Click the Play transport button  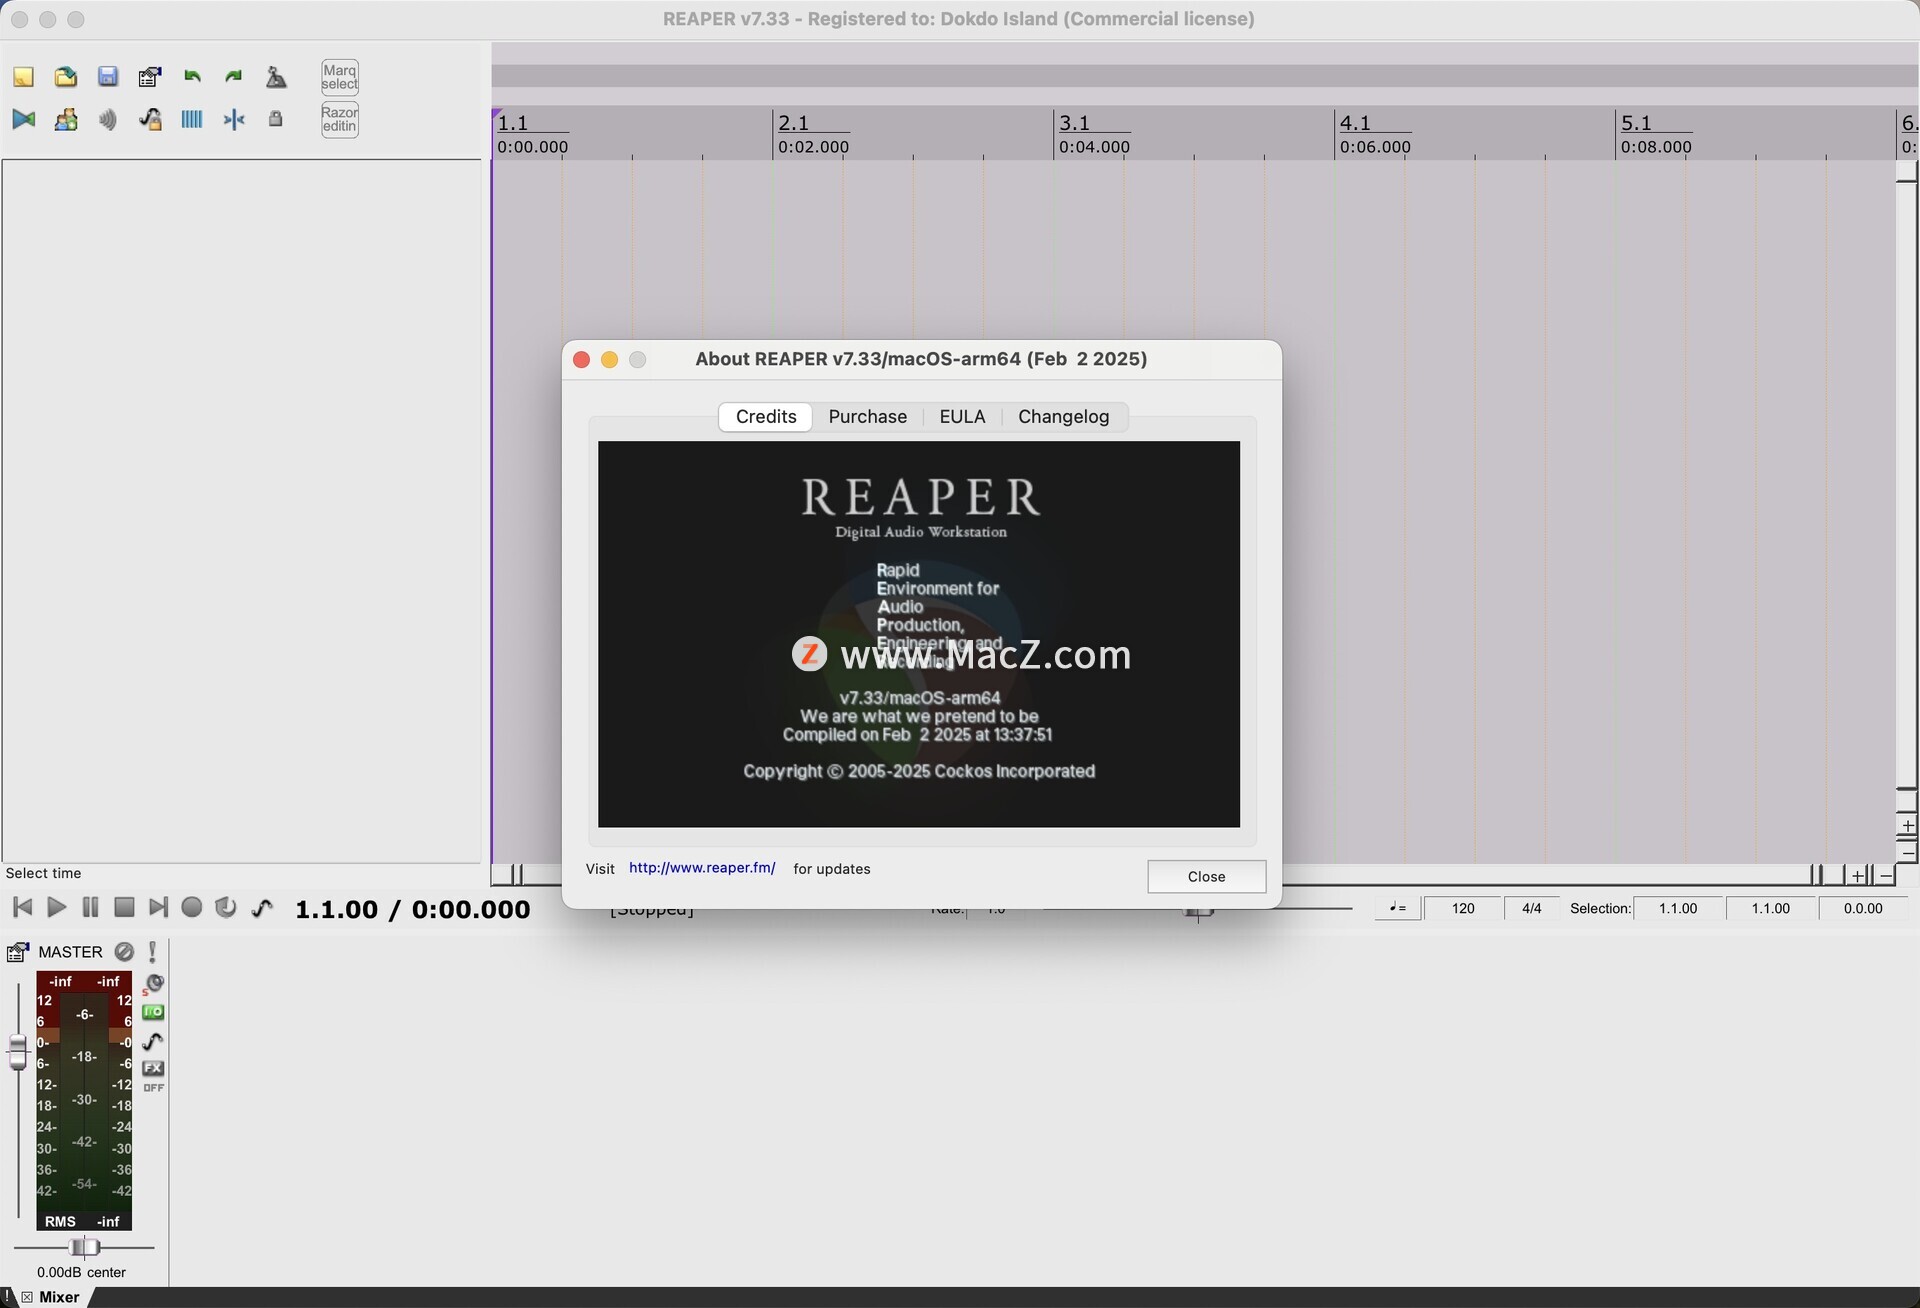(x=56, y=908)
